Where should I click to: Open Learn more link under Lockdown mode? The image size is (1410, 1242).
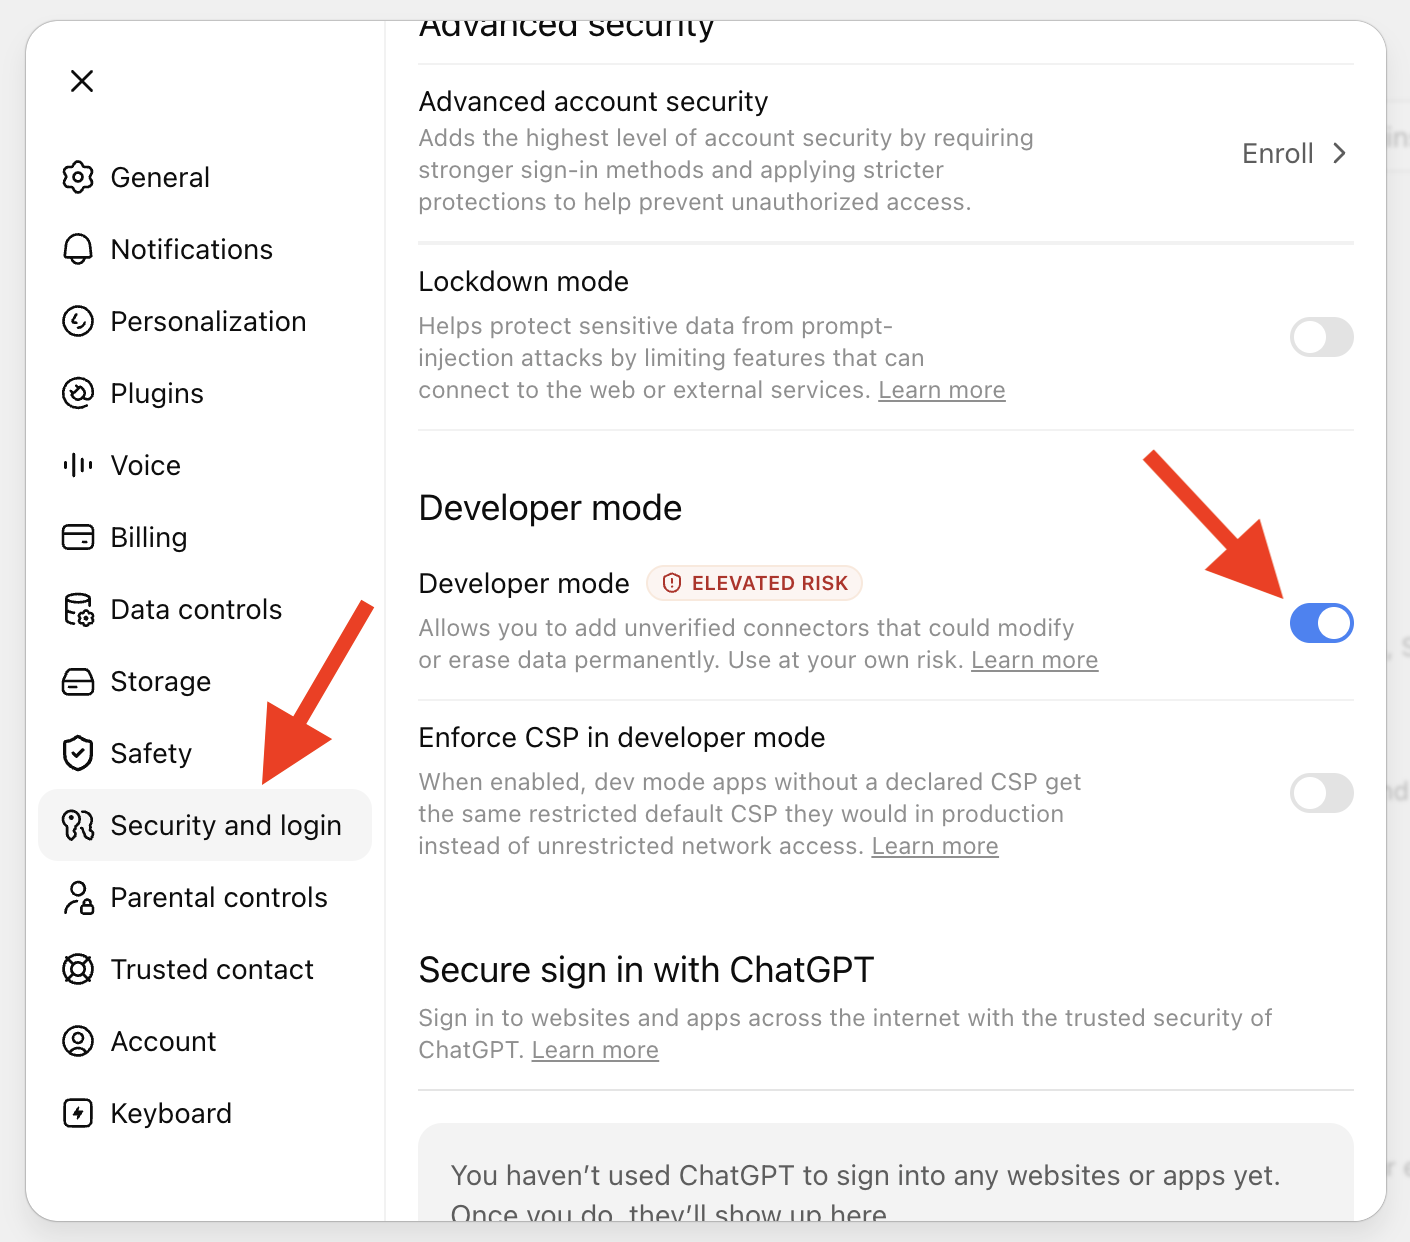point(942,390)
